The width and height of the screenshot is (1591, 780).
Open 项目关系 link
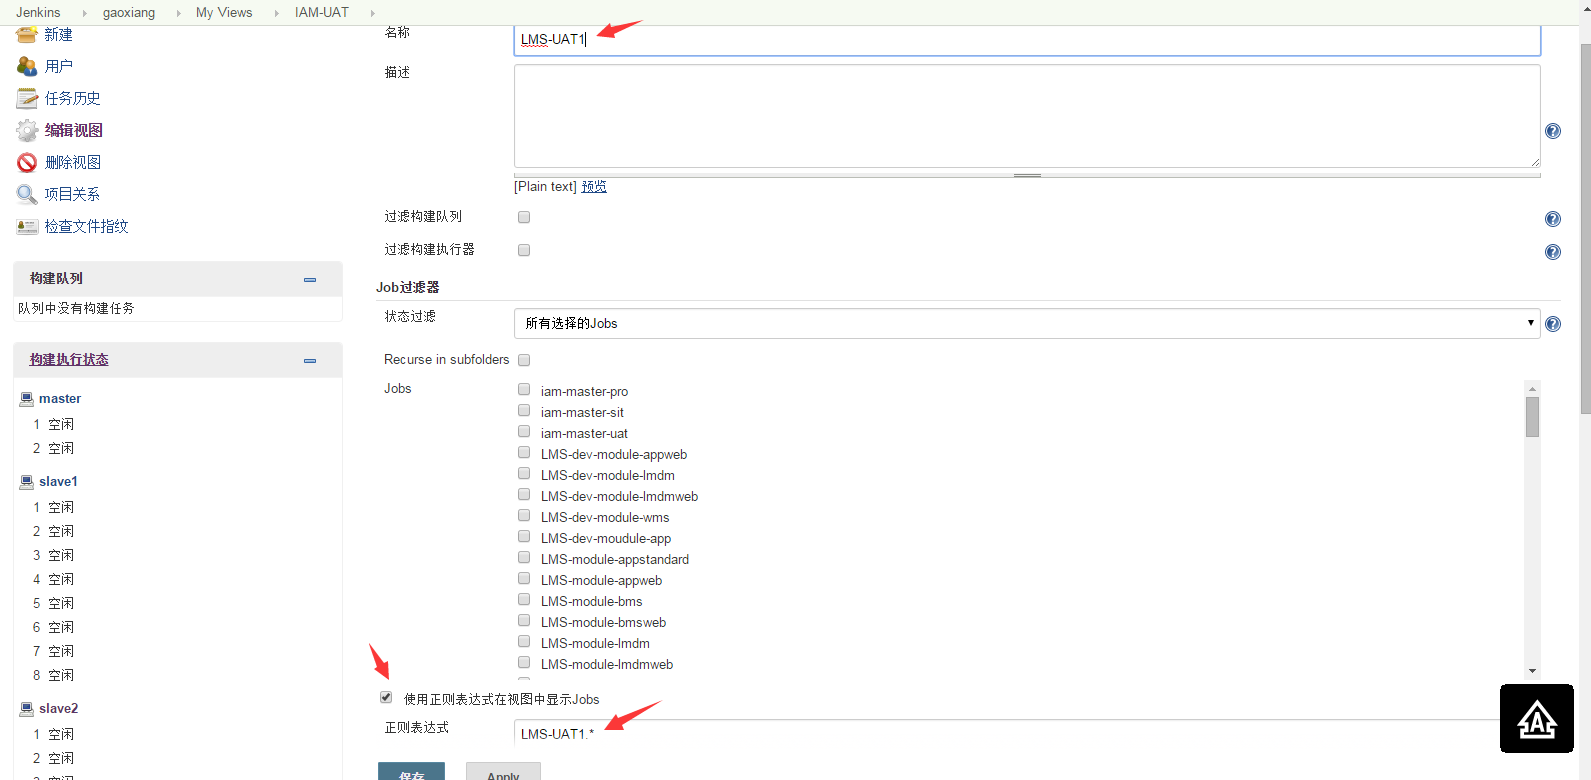tap(72, 194)
